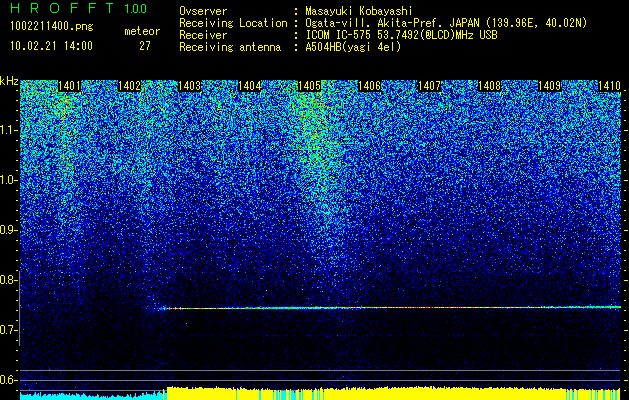Click the 1405 time marker
629x400 pixels.
(309, 86)
